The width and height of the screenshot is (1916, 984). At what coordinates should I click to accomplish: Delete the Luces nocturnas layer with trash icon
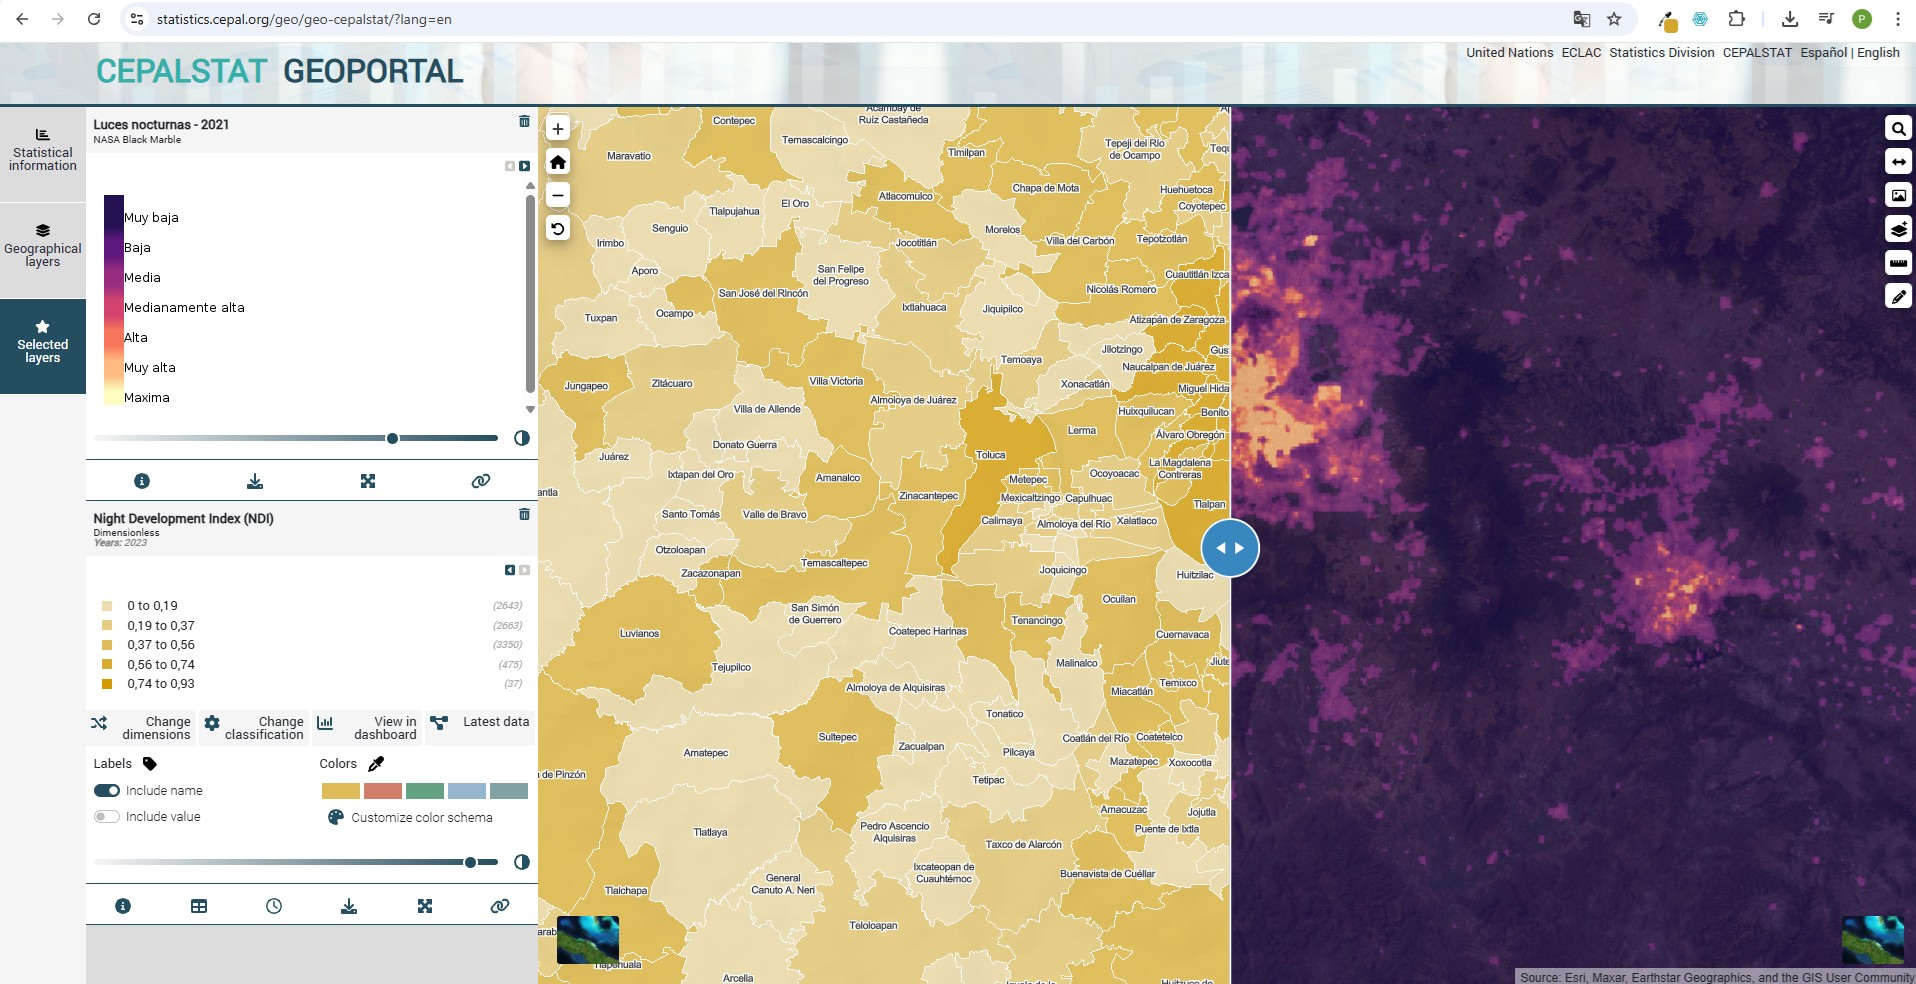click(x=524, y=121)
